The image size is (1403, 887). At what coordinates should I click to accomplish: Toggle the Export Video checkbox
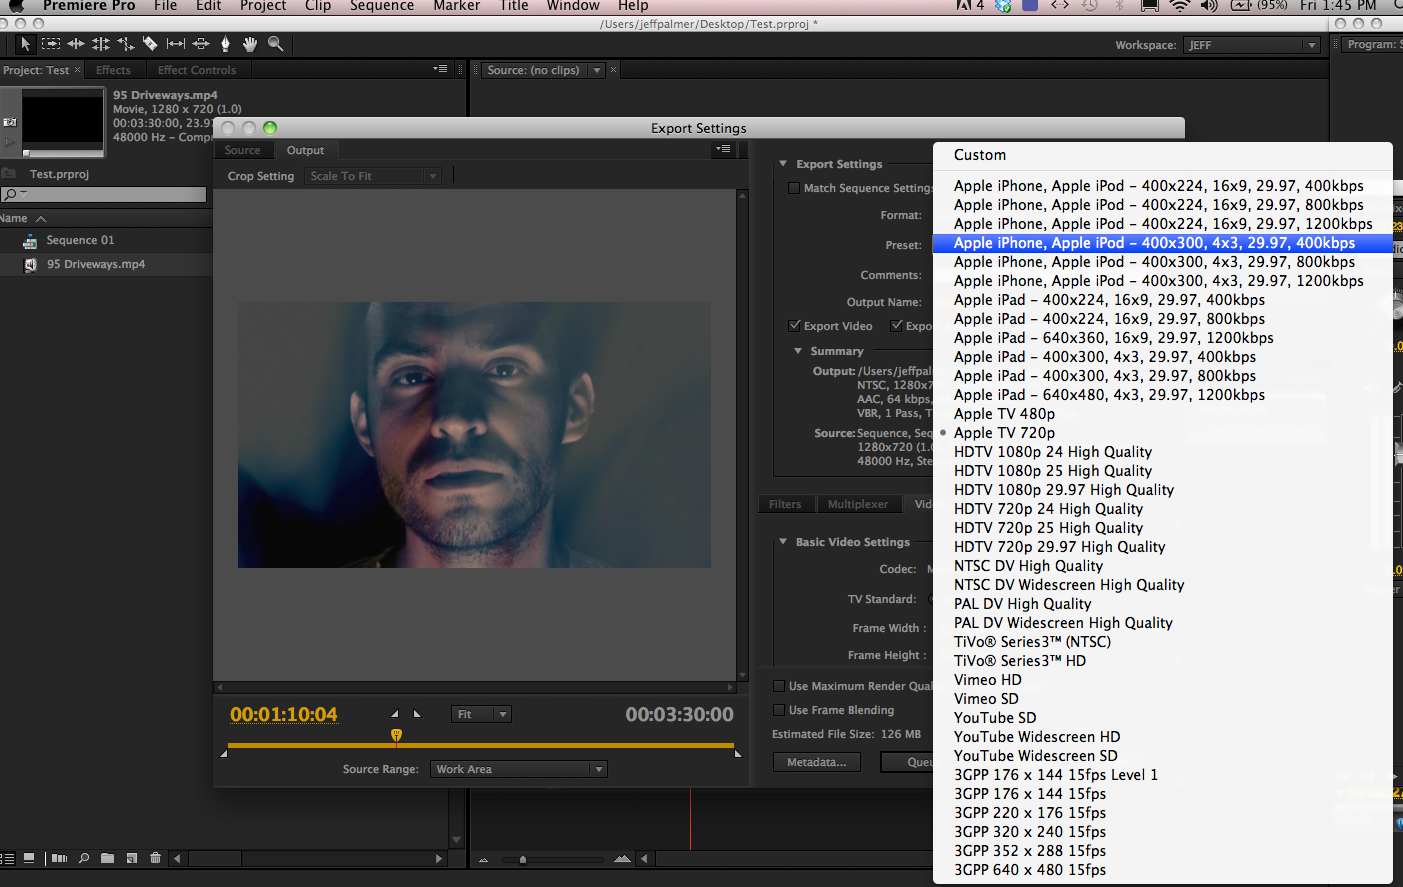[794, 326]
